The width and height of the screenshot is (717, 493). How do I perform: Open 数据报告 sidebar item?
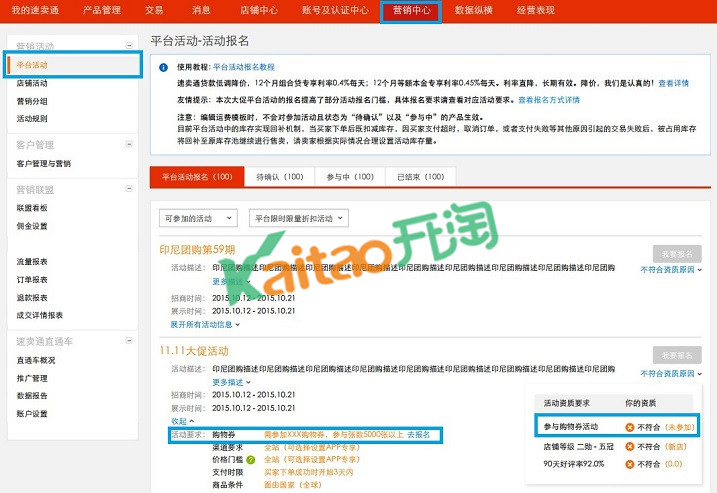[32, 396]
